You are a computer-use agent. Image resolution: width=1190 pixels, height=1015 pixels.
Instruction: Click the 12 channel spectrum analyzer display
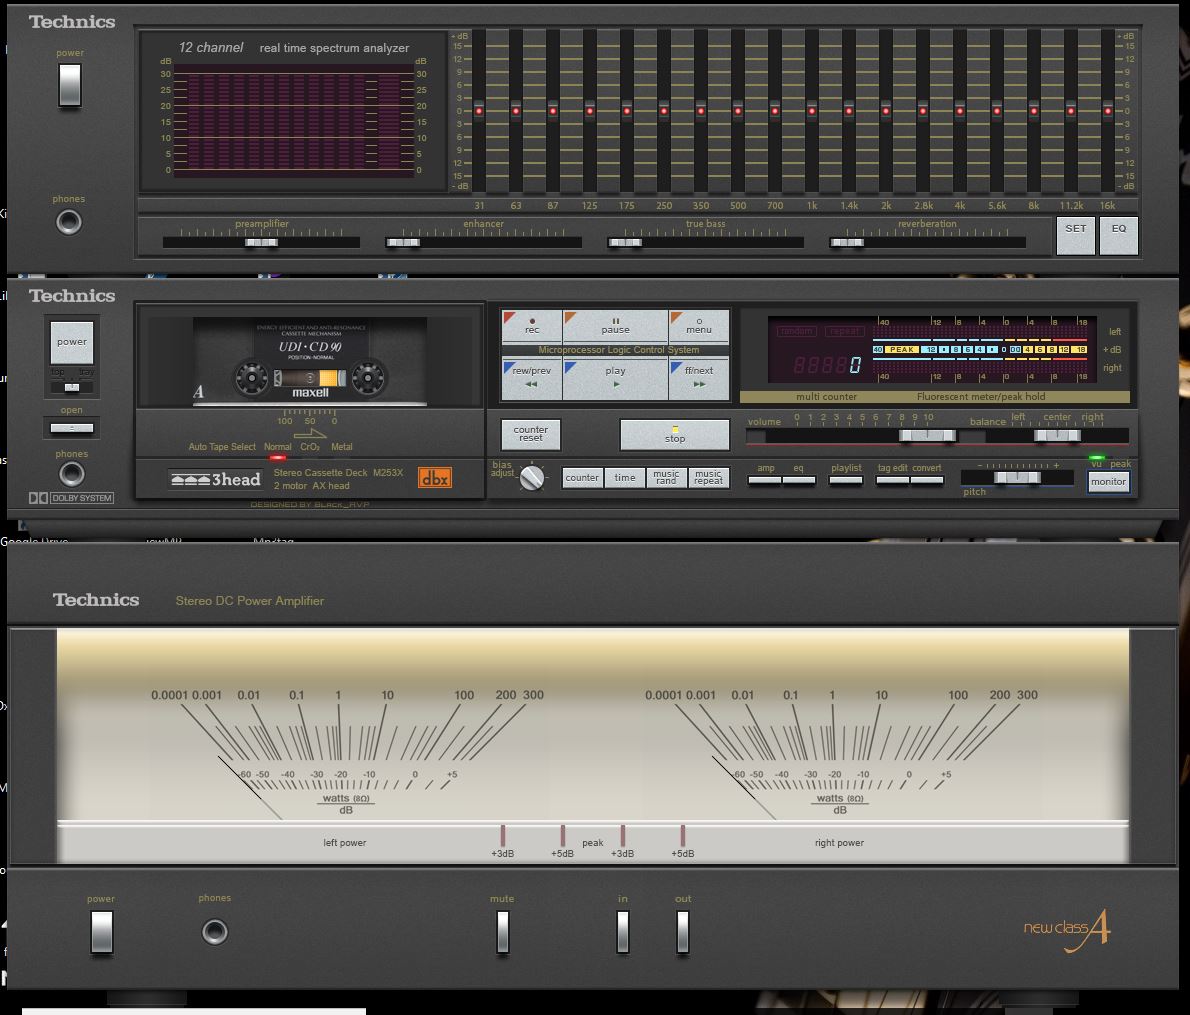(294, 121)
